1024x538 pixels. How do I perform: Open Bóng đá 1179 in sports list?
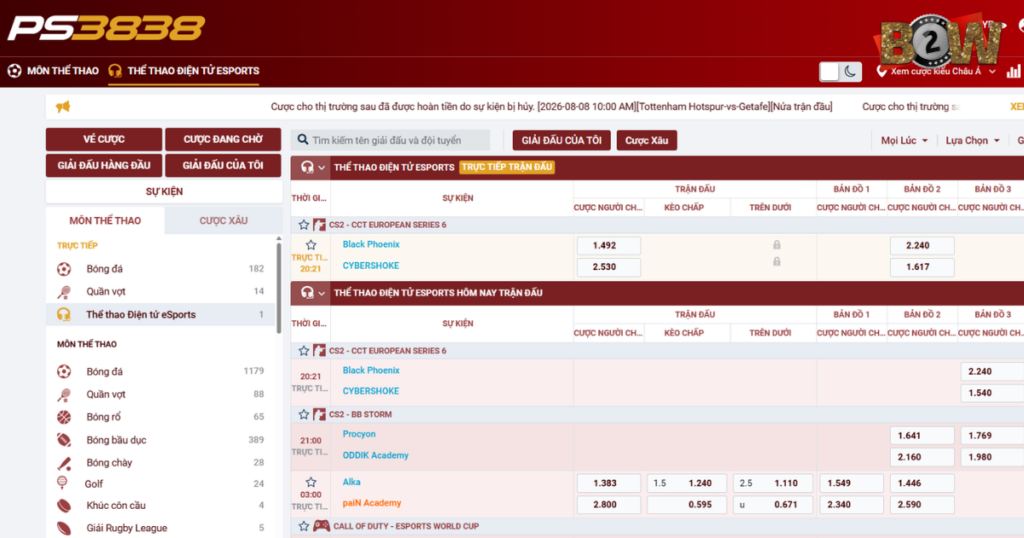click(x=161, y=372)
